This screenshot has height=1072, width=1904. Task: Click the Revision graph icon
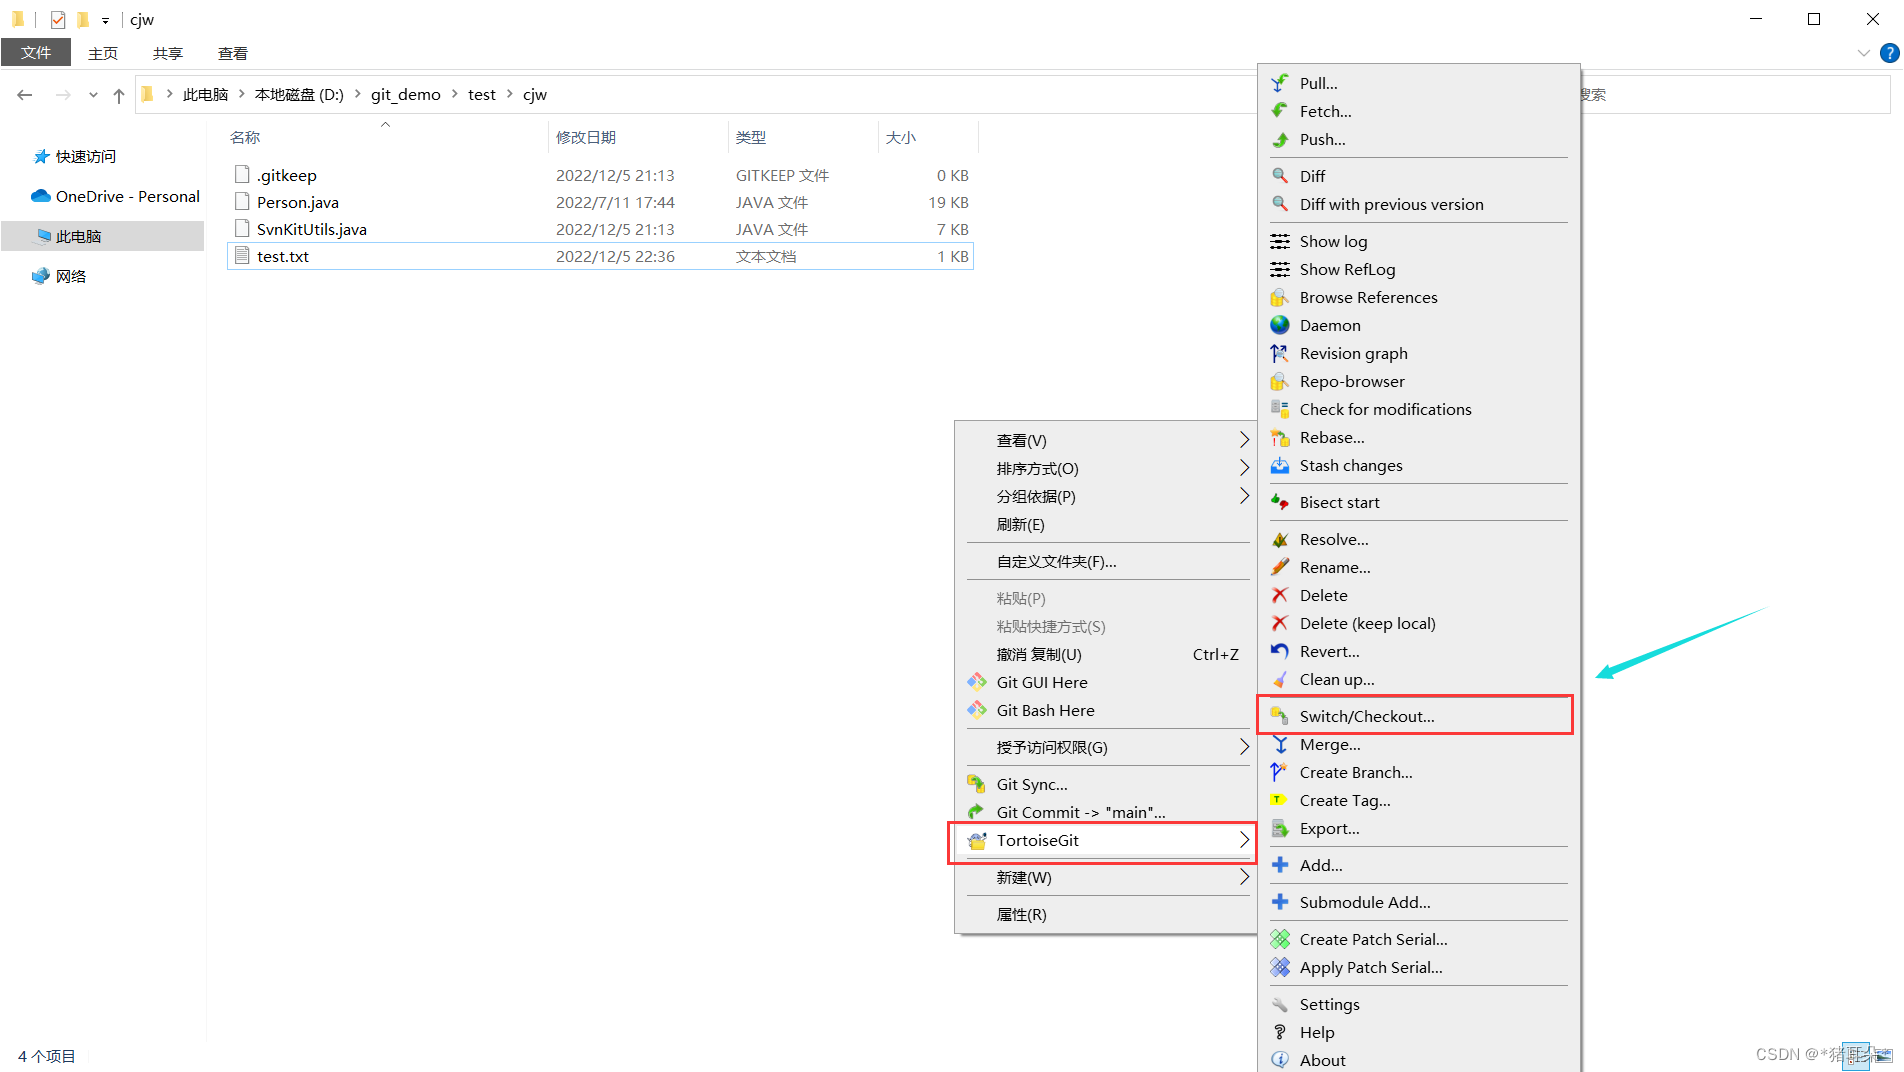1280,353
